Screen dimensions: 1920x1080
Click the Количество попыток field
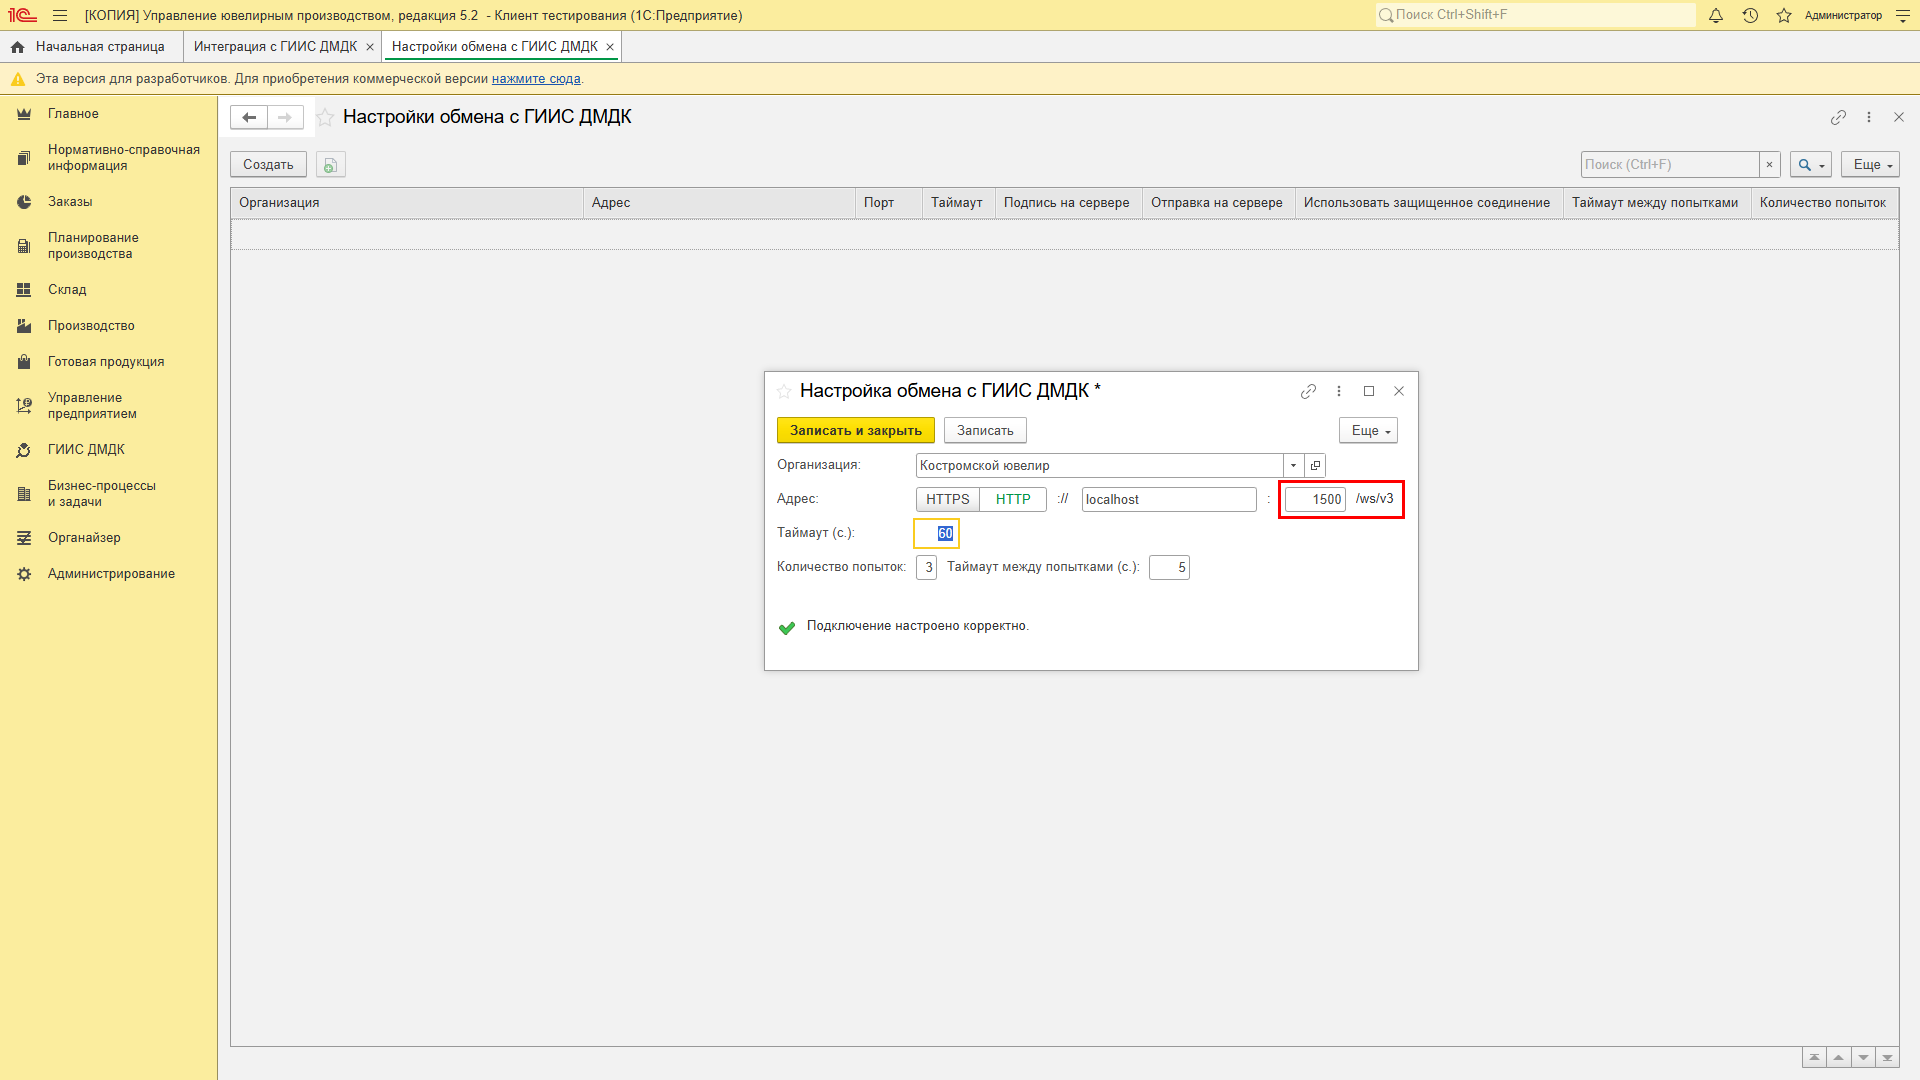[x=926, y=568]
